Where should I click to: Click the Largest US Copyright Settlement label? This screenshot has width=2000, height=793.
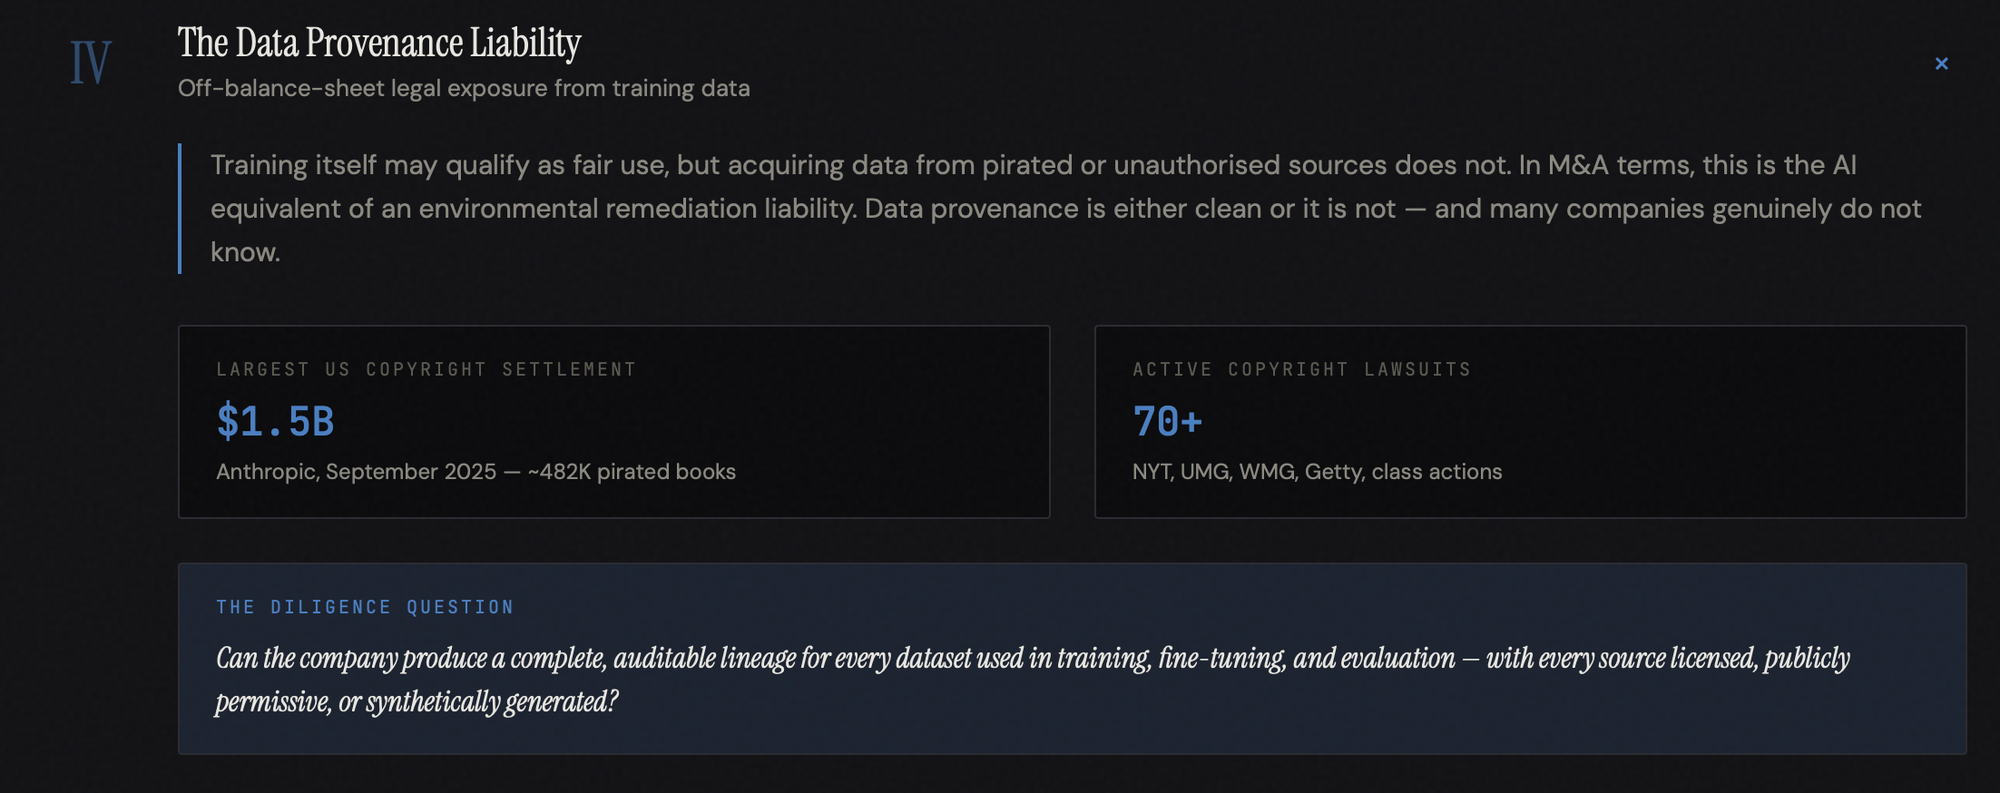click(x=426, y=370)
